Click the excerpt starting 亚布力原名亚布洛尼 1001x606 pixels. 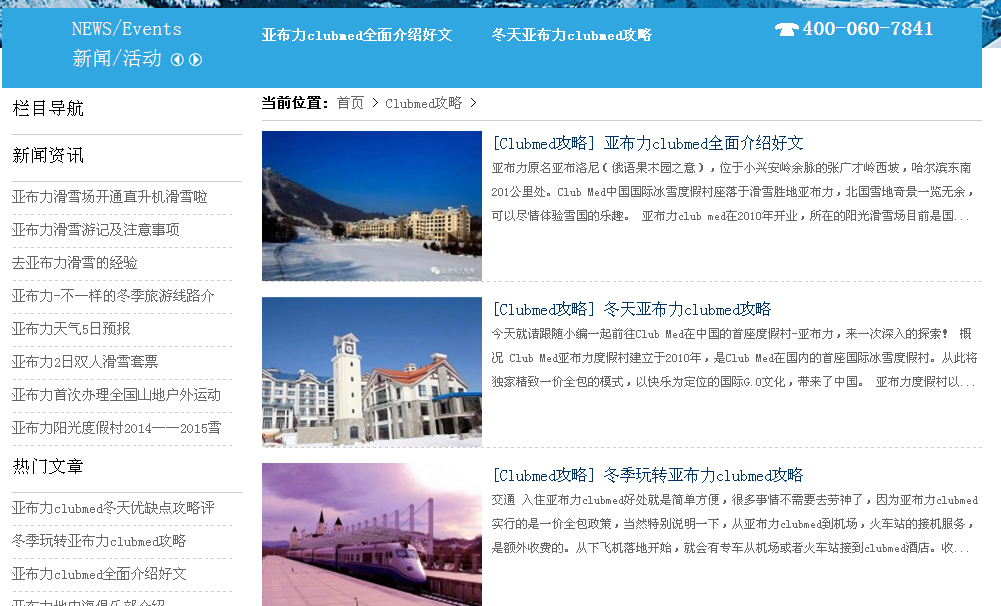733,192
